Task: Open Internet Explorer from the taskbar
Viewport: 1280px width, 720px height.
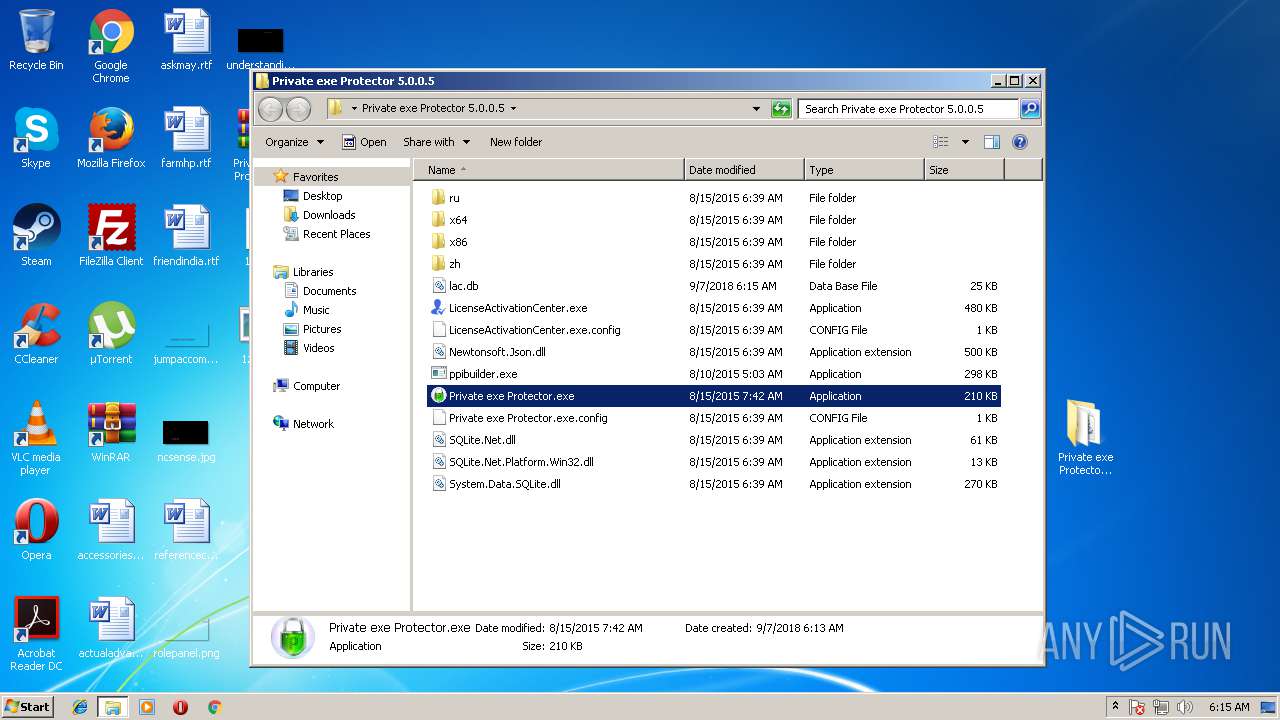Action: click(x=80, y=707)
